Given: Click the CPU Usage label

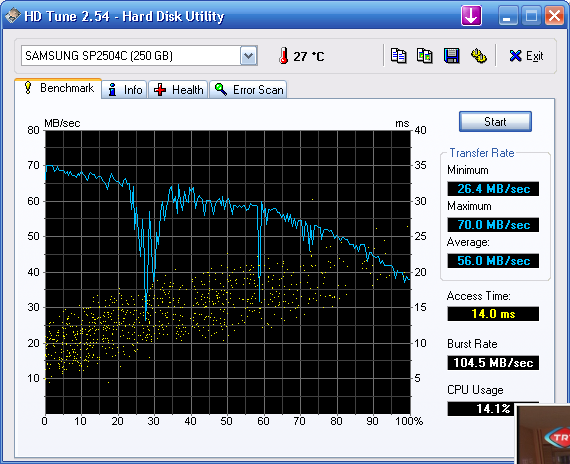Looking at the screenshot, I should coord(475,390).
